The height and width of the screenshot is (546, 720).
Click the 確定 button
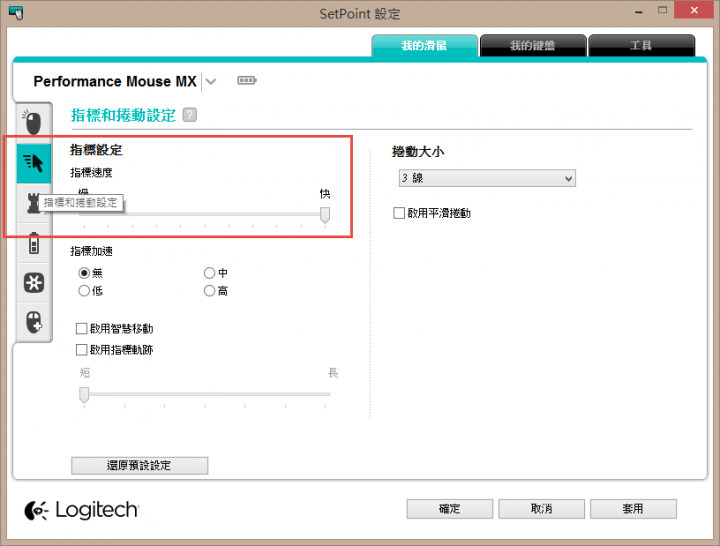(450, 509)
